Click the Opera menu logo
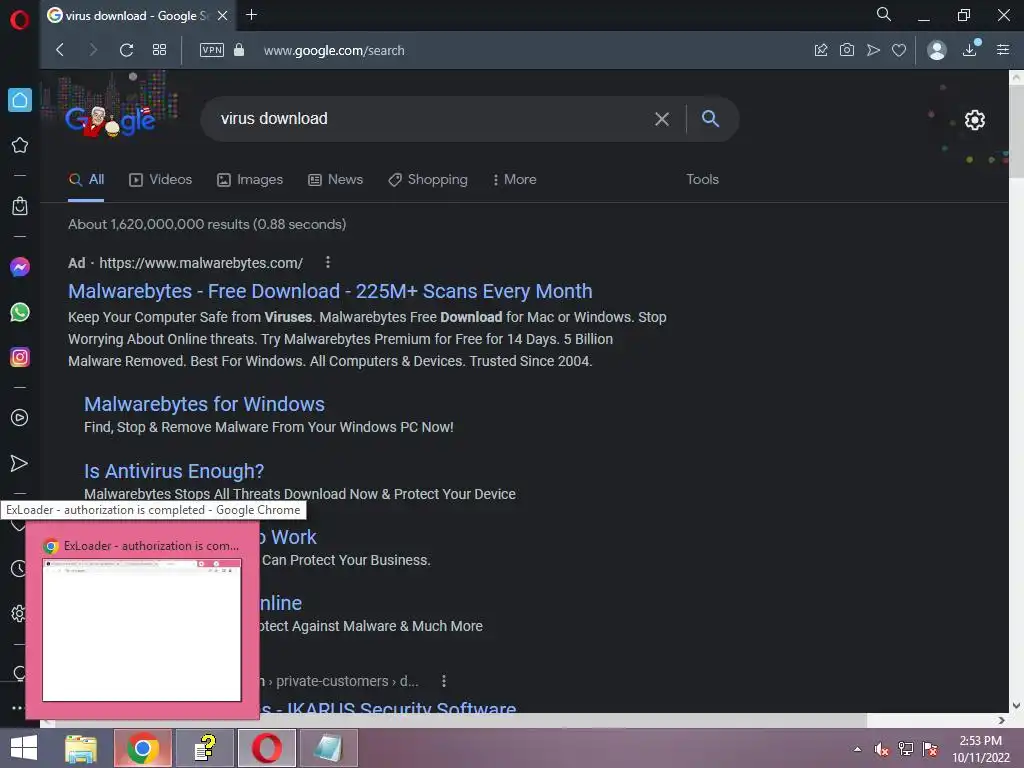 tap(20, 20)
